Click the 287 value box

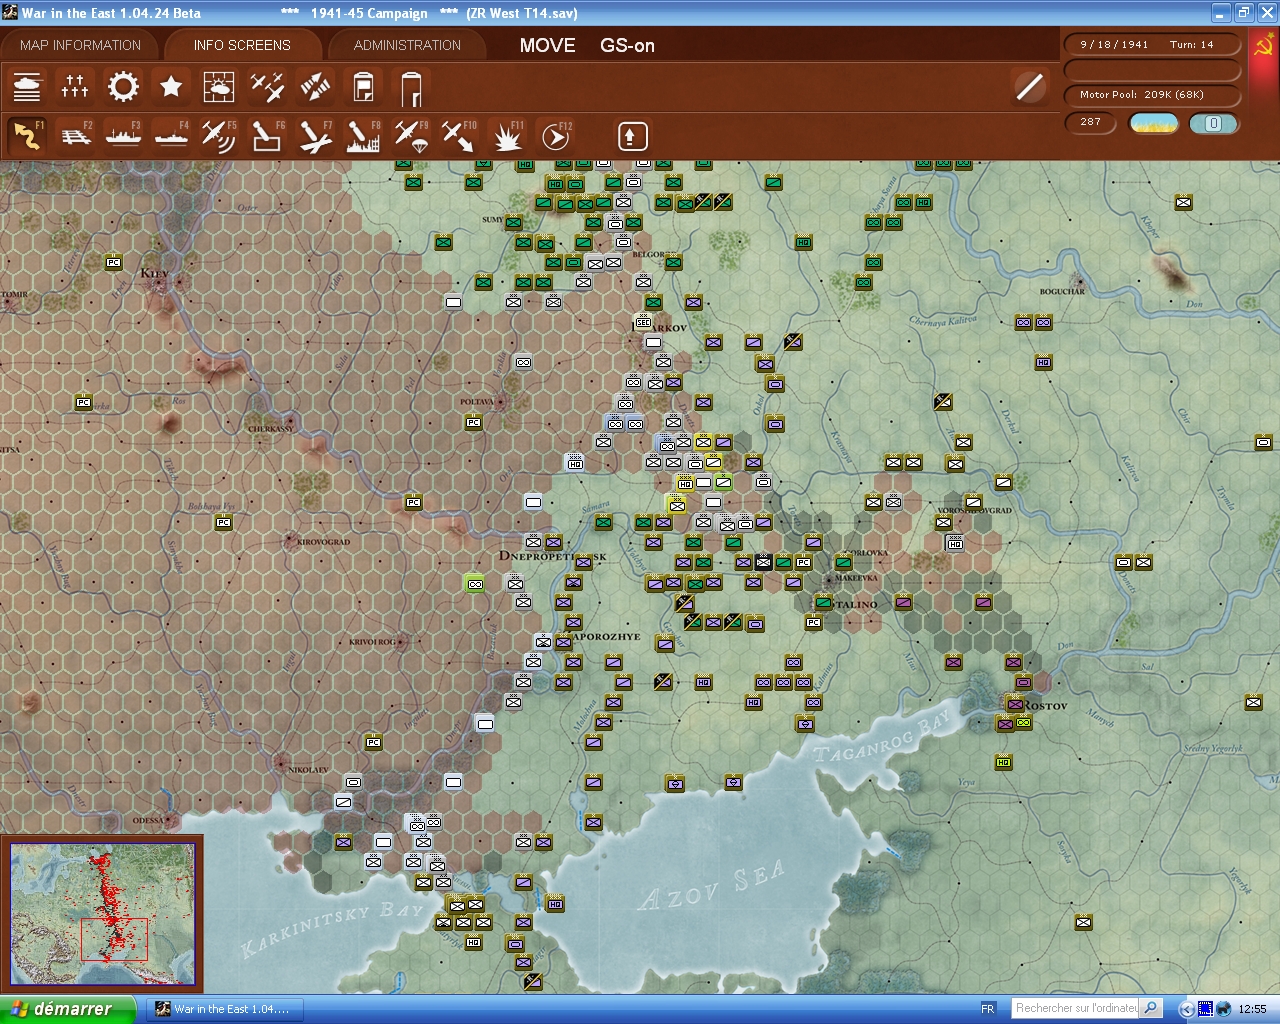tap(1091, 122)
